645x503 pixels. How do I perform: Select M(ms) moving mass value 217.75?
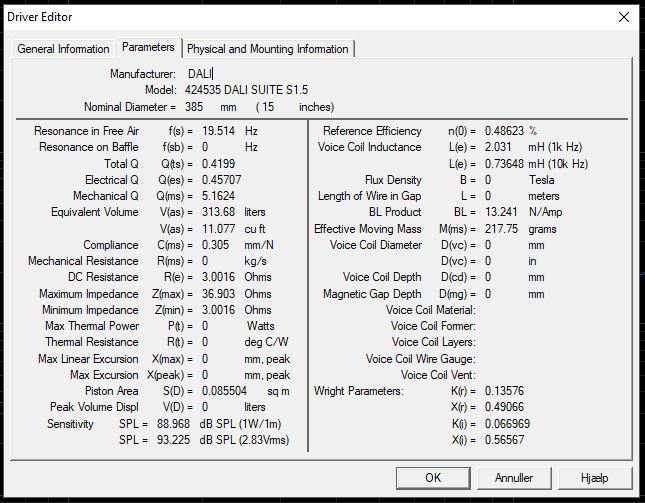501,229
